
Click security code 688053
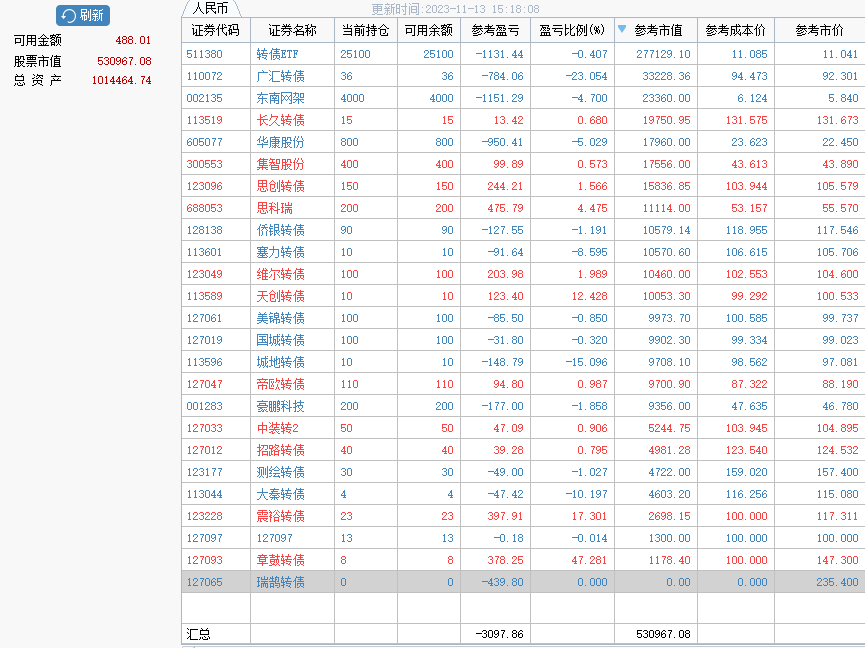click(205, 208)
